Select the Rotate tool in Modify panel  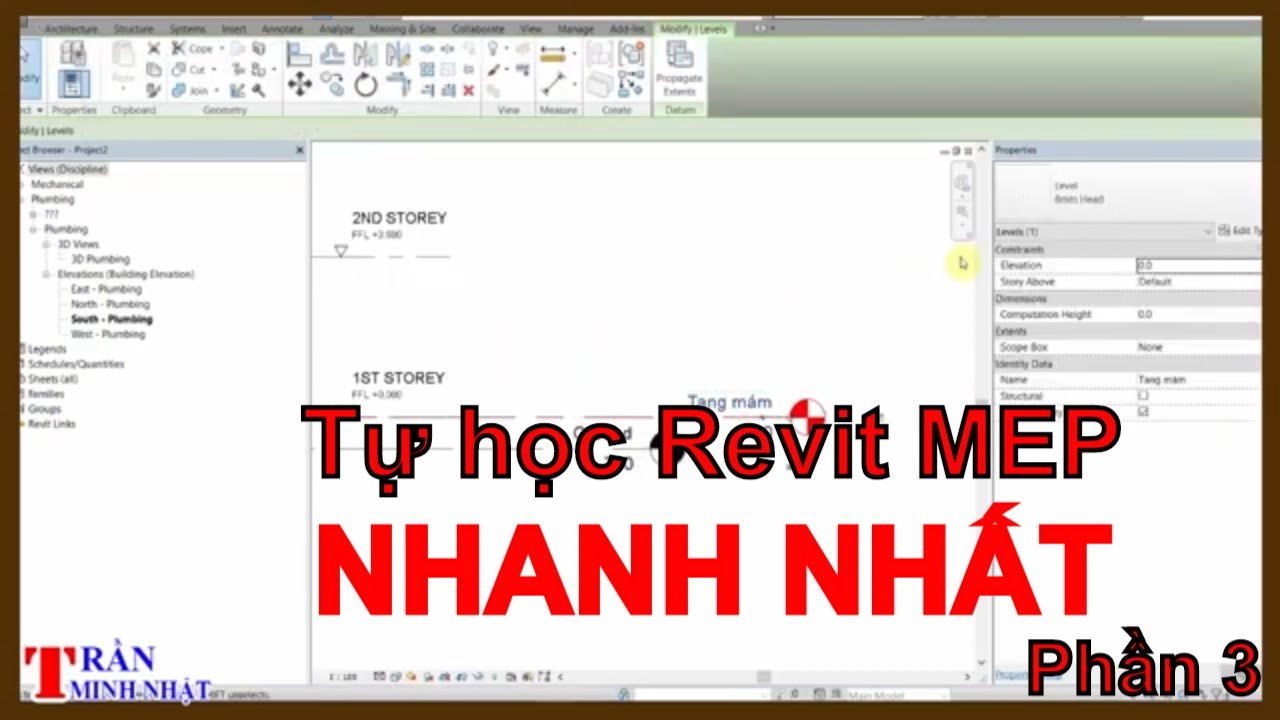(x=366, y=85)
